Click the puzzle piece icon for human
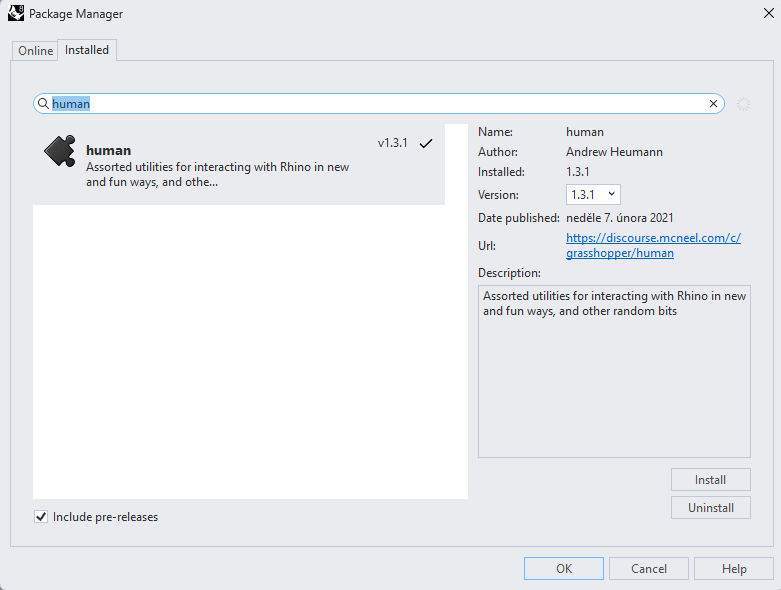Image resolution: width=781 pixels, height=590 pixels. (x=60, y=151)
